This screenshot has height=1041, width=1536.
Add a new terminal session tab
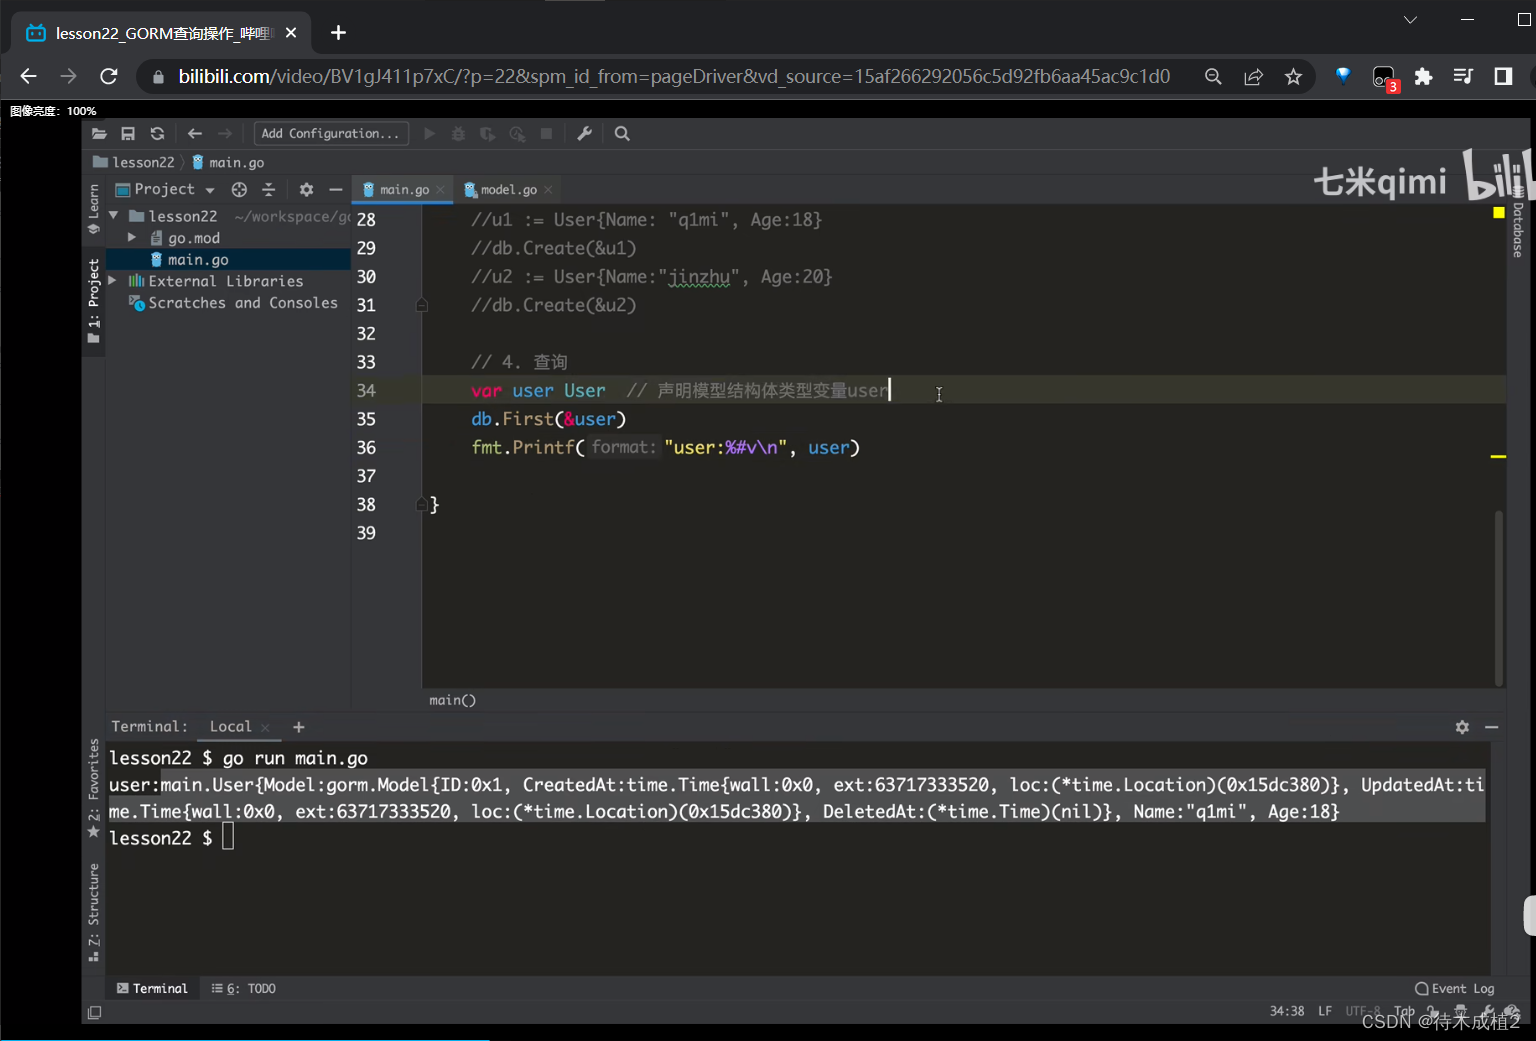298,727
